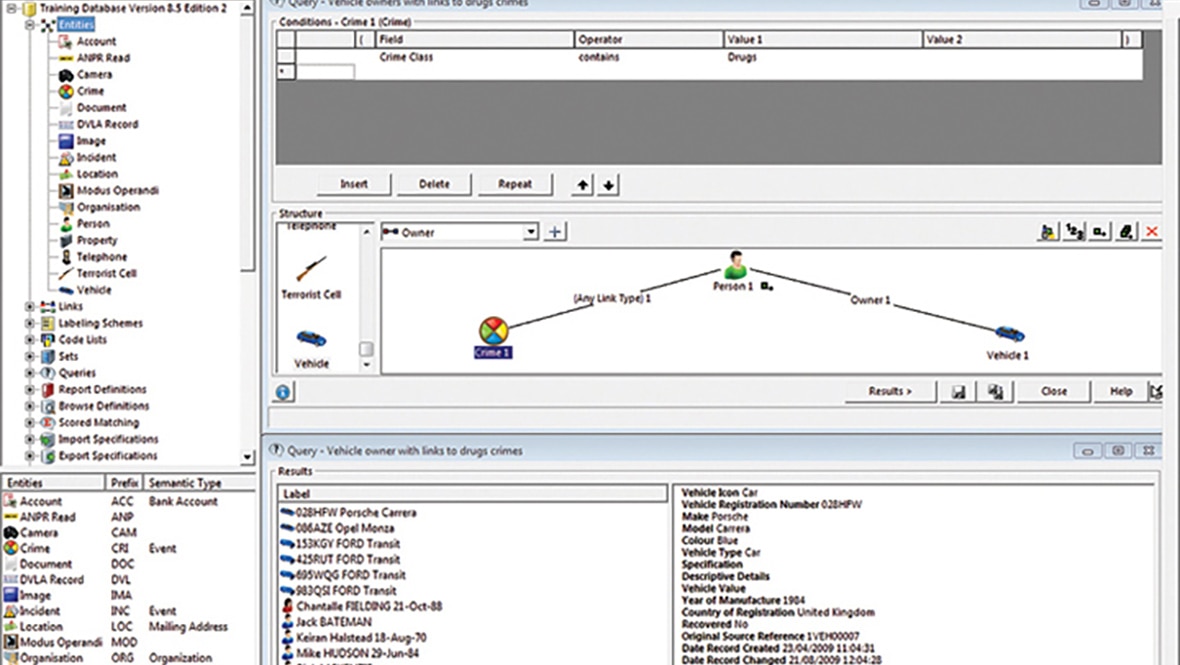Image resolution: width=1180 pixels, height=665 pixels.
Task: Click the Results > button
Action: 890,392
